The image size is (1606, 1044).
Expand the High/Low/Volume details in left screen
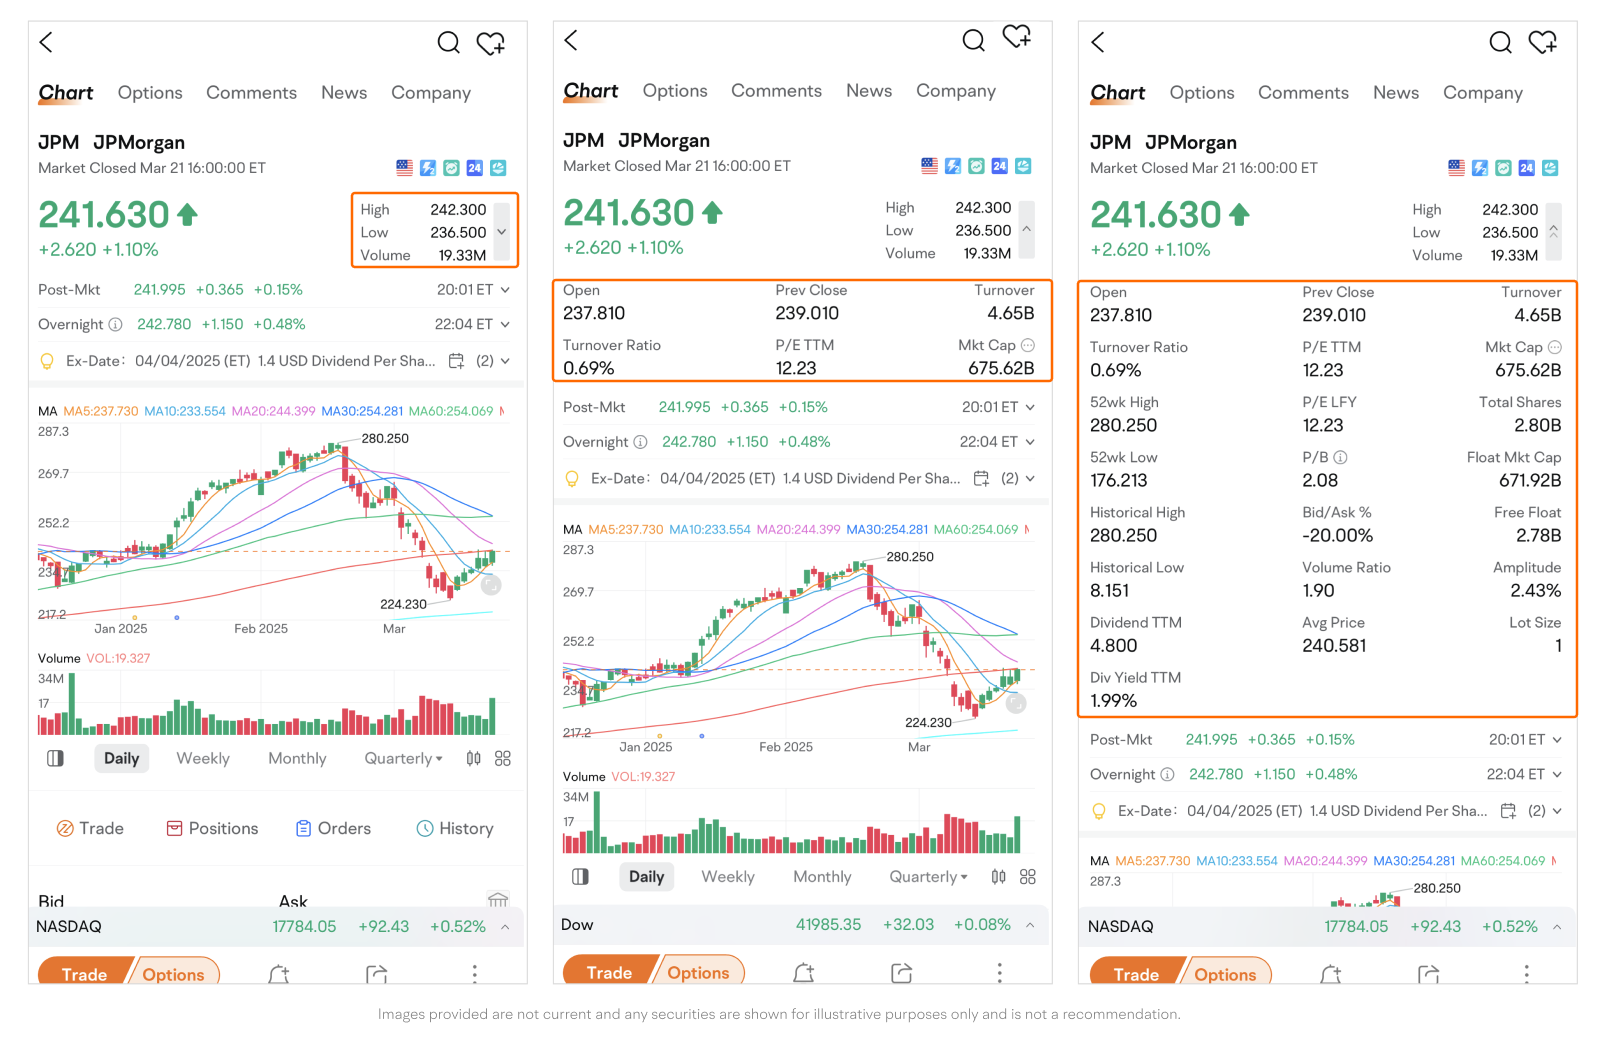point(502,232)
